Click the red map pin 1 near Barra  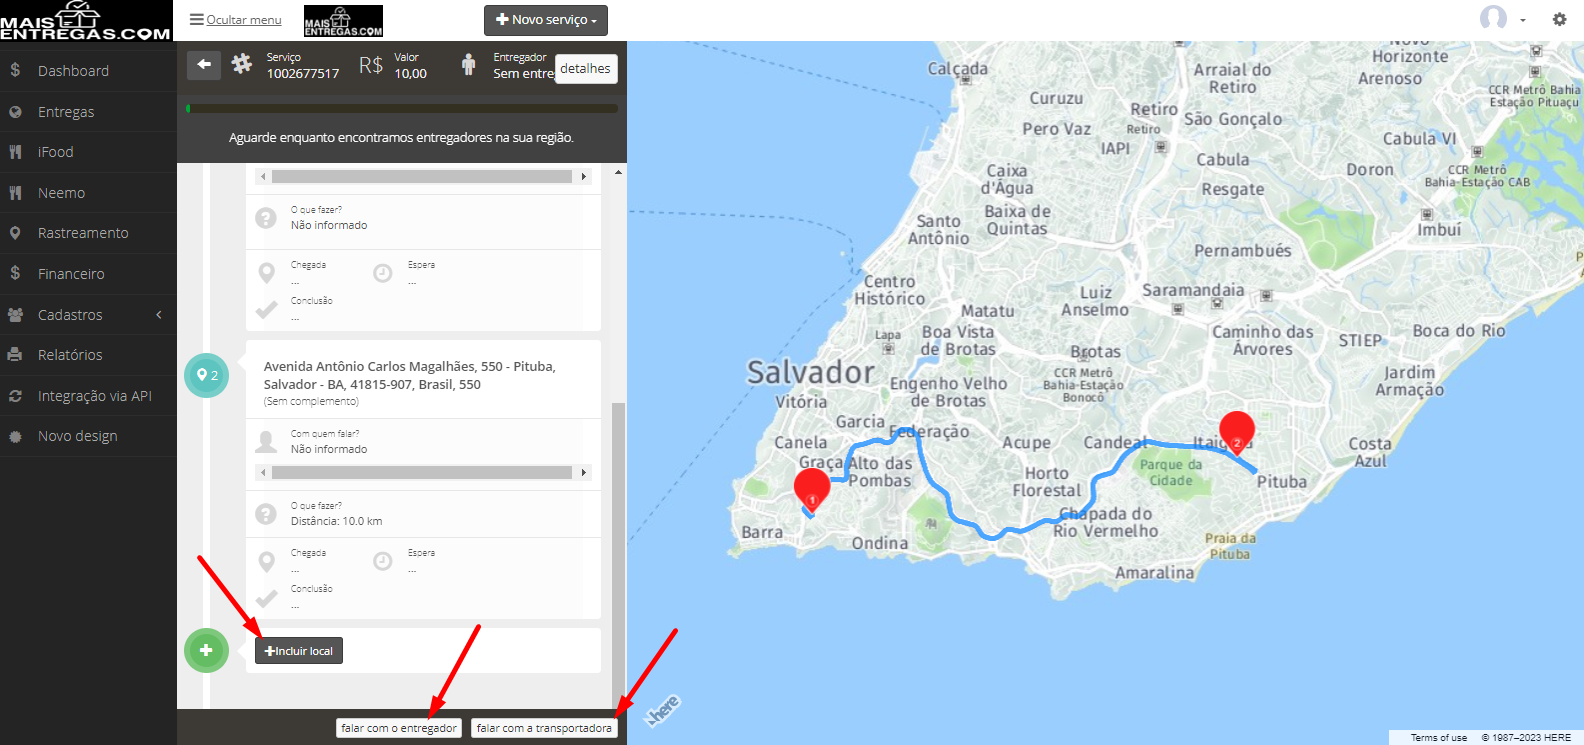point(811,490)
